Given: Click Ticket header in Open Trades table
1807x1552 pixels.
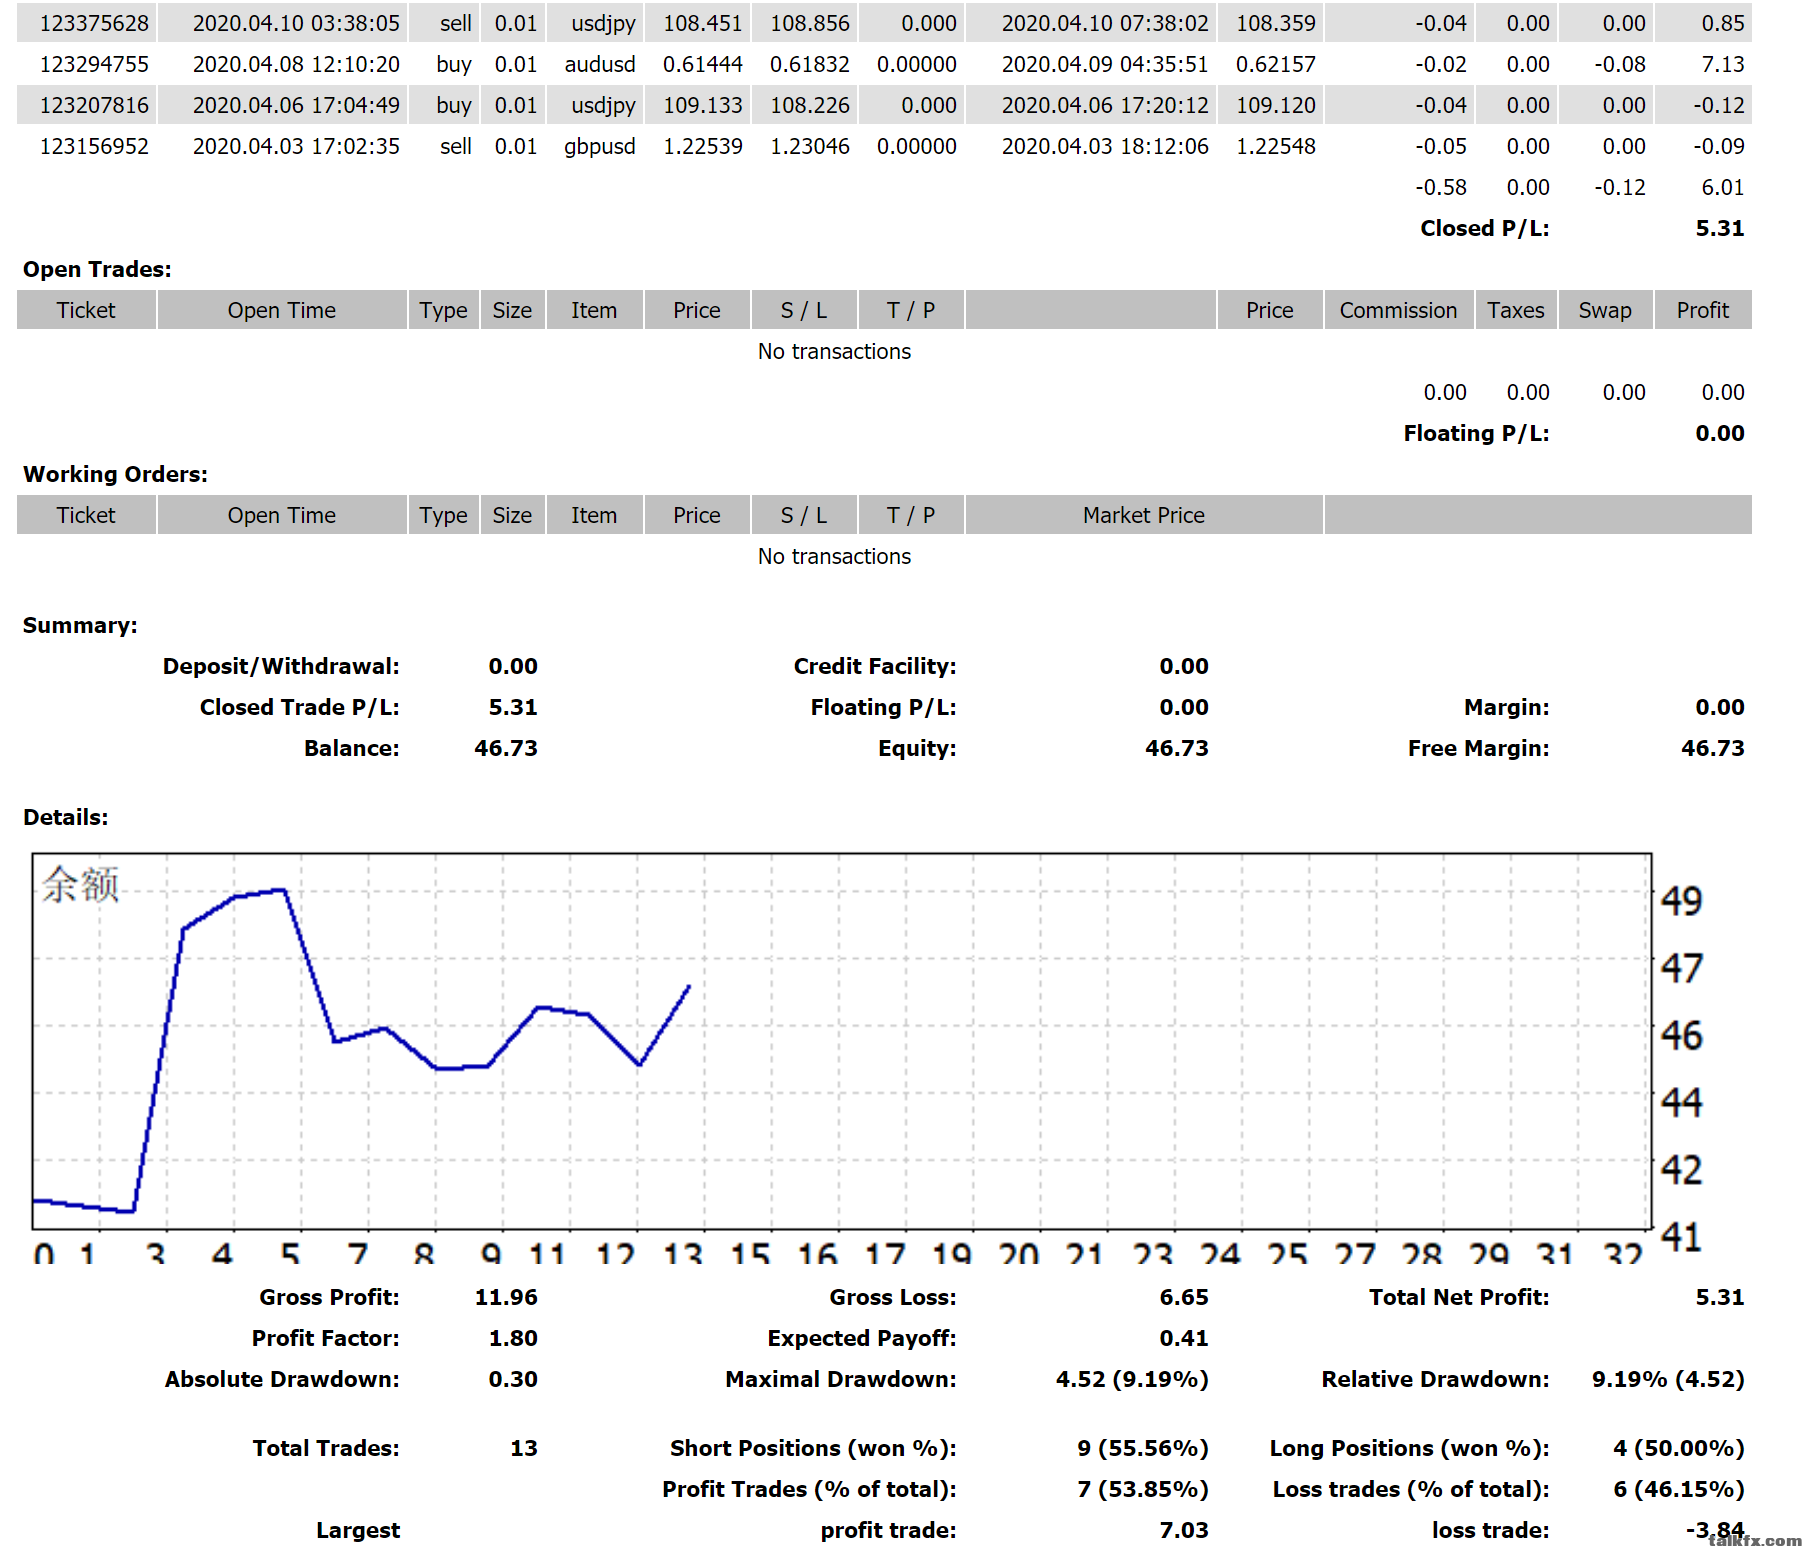Looking at the screenshot, I should click(x=86, y=310).
